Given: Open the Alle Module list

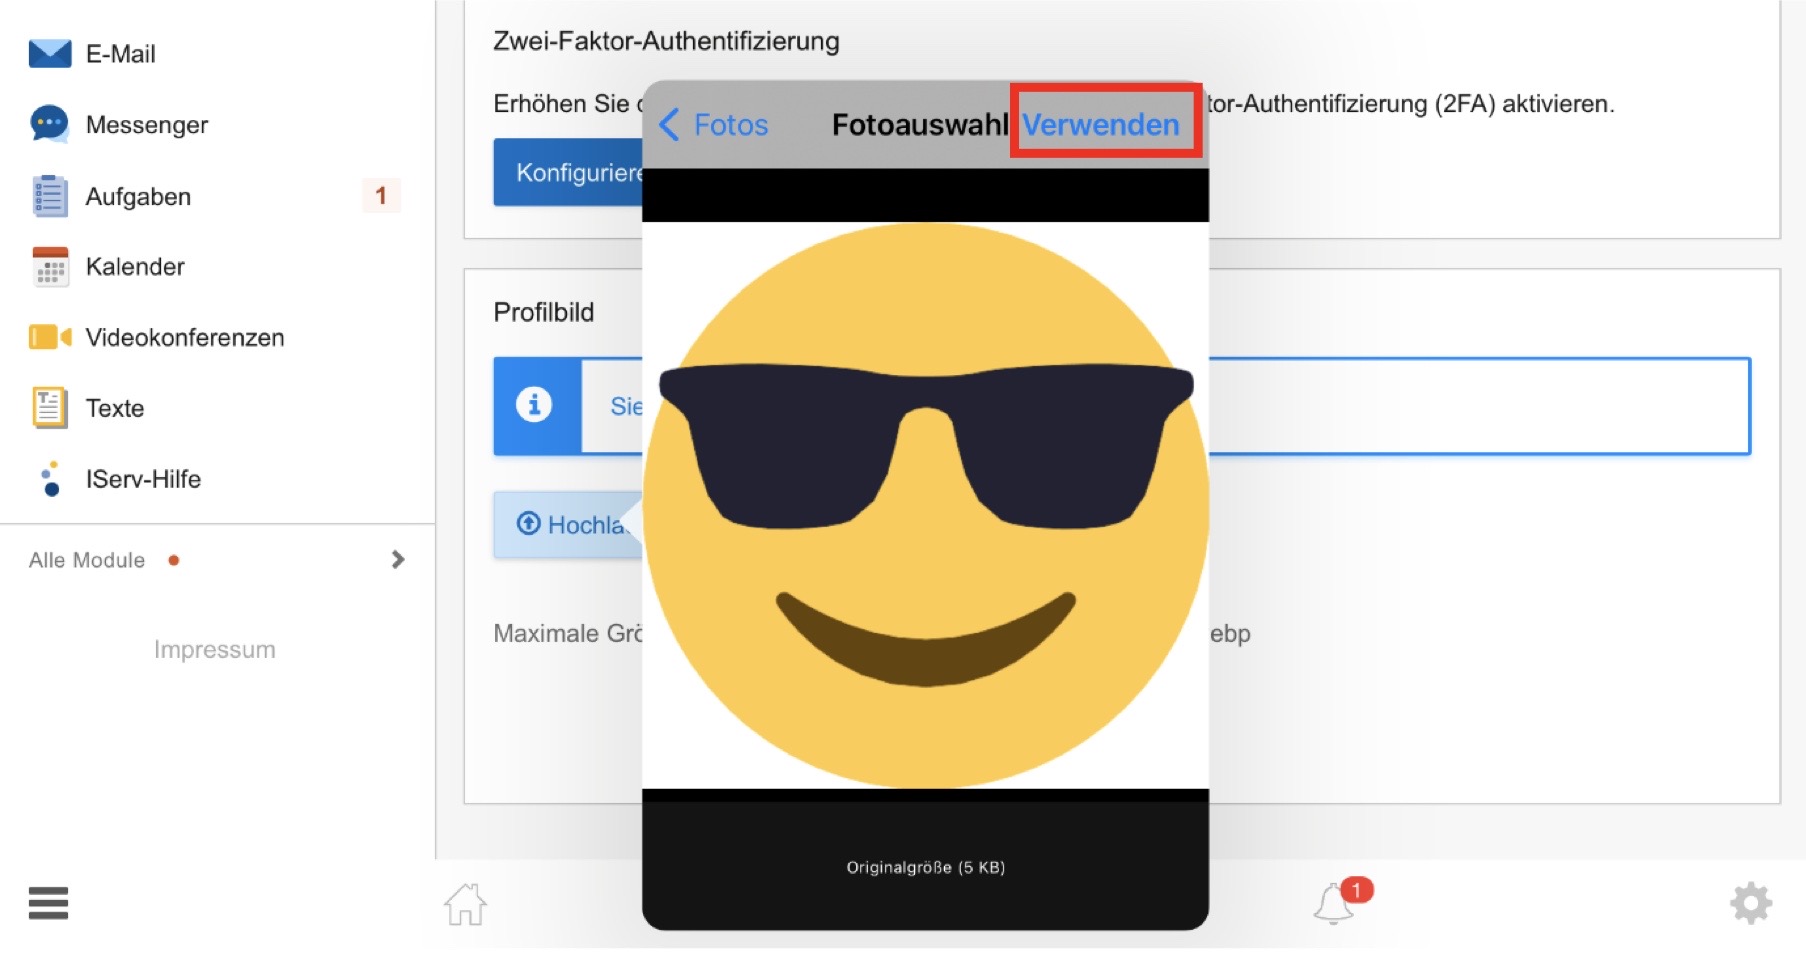Looking at the screenshot, I should coord(88,560).
